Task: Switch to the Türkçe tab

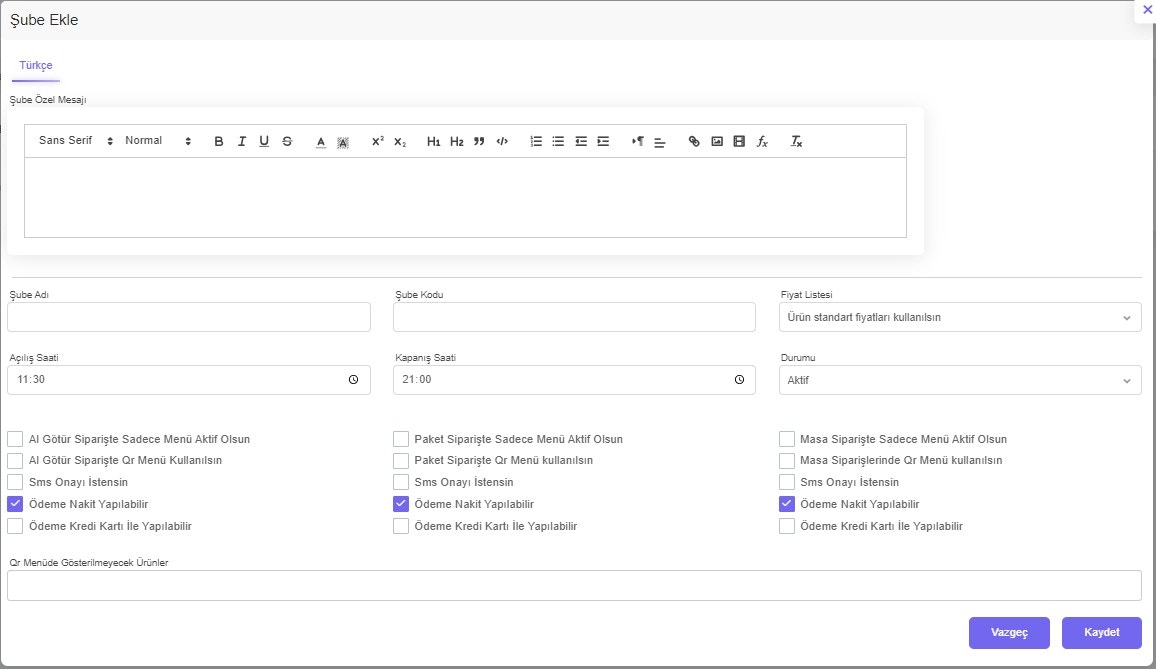Action: pyautogui.click(x=36, y=65)
